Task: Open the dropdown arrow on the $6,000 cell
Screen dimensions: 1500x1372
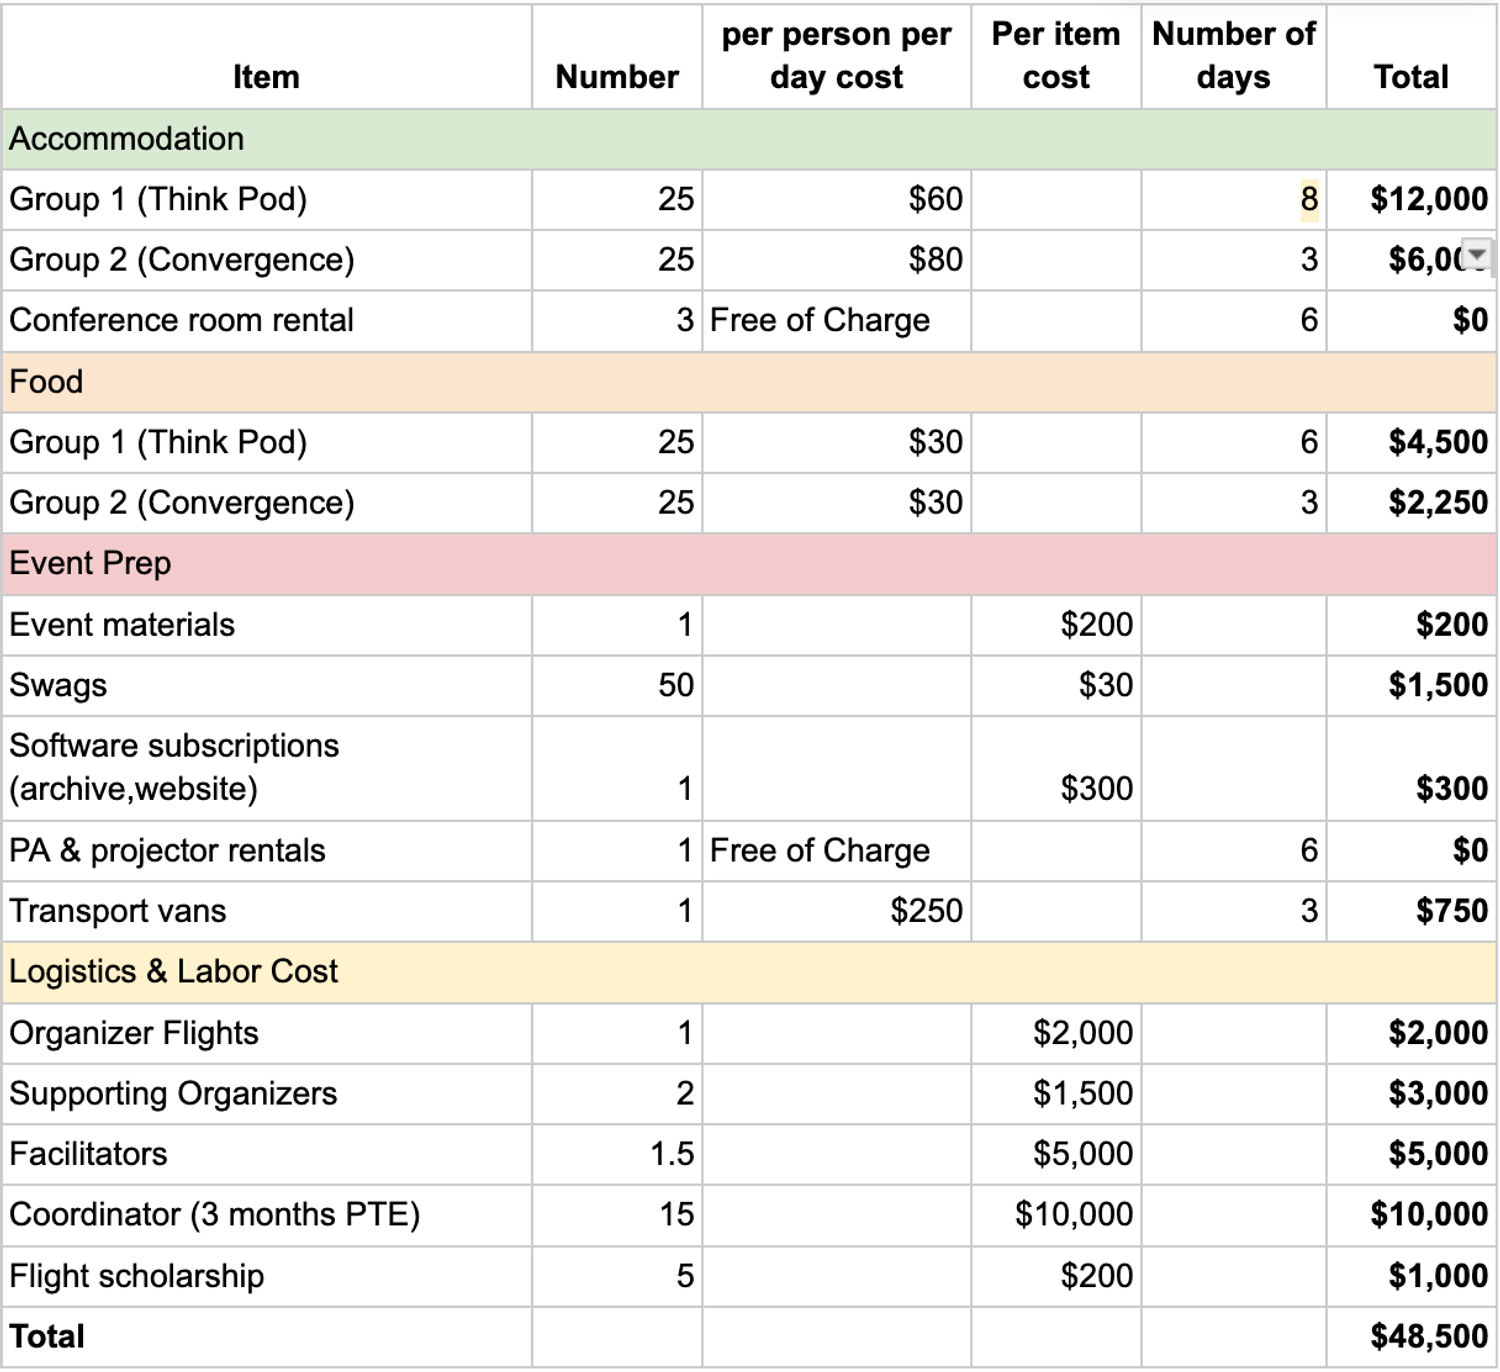Action: (1476, 255)
